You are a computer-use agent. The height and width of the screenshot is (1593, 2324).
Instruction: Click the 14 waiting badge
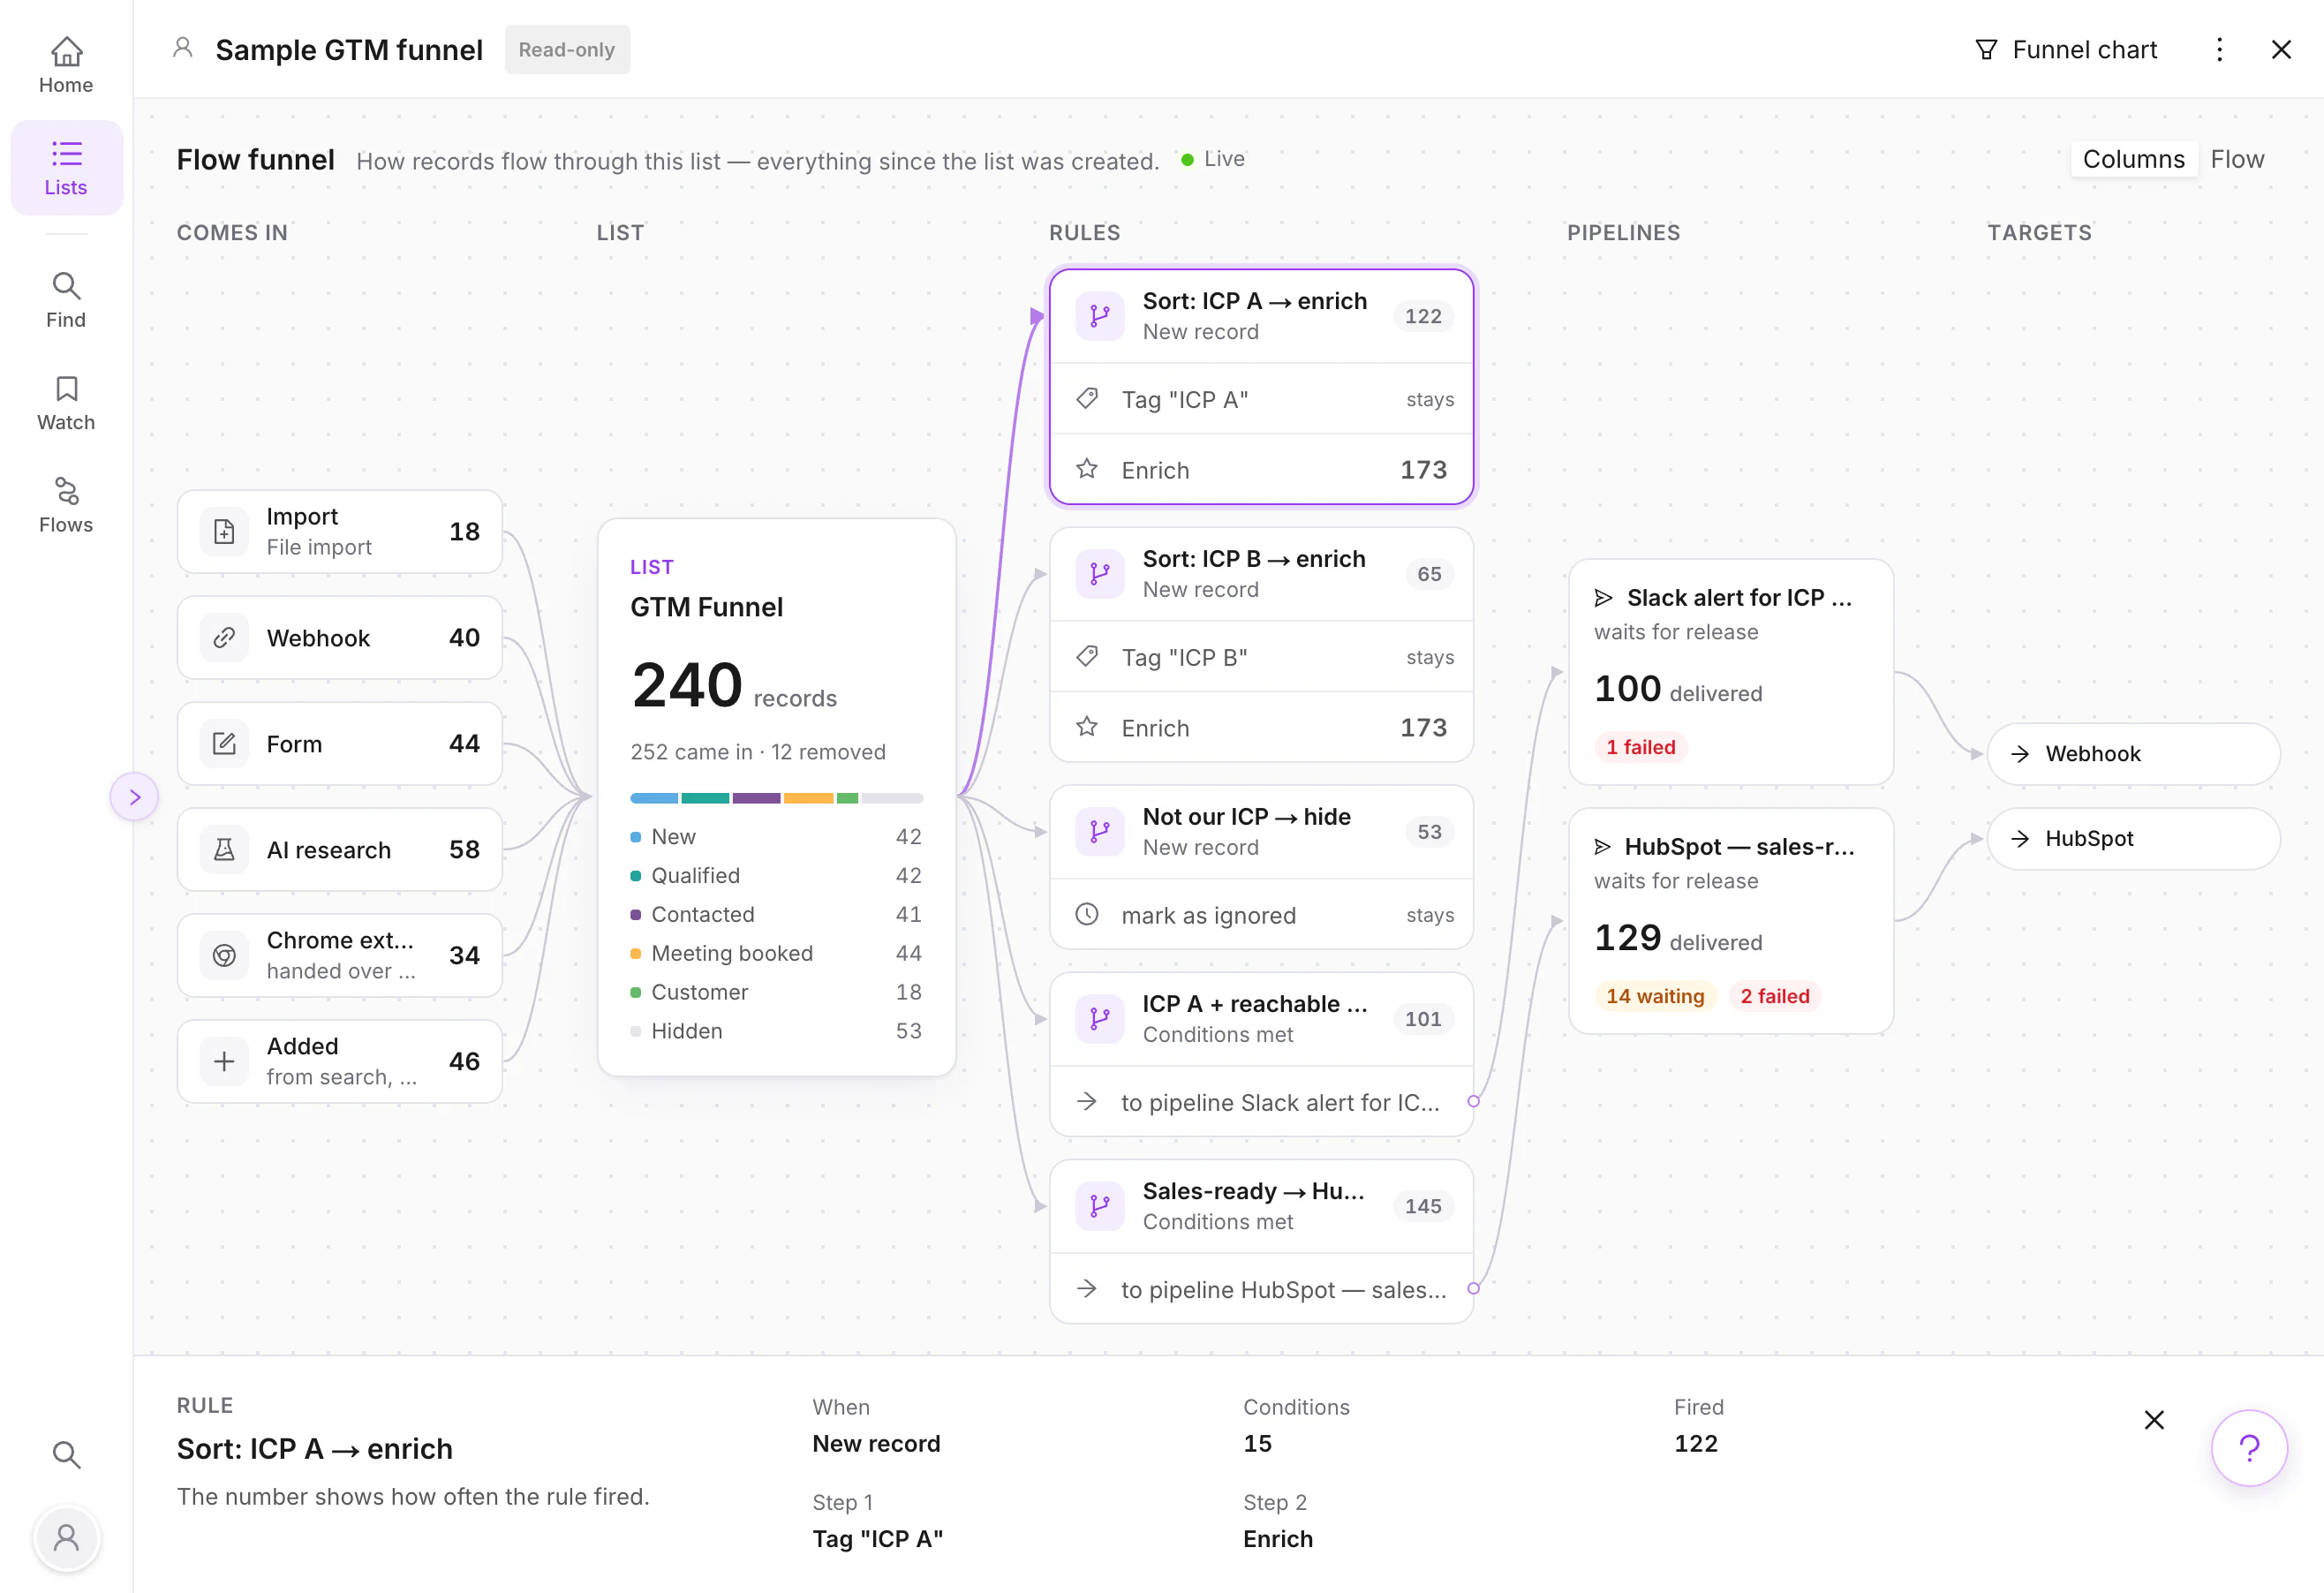click(1655, 996)
